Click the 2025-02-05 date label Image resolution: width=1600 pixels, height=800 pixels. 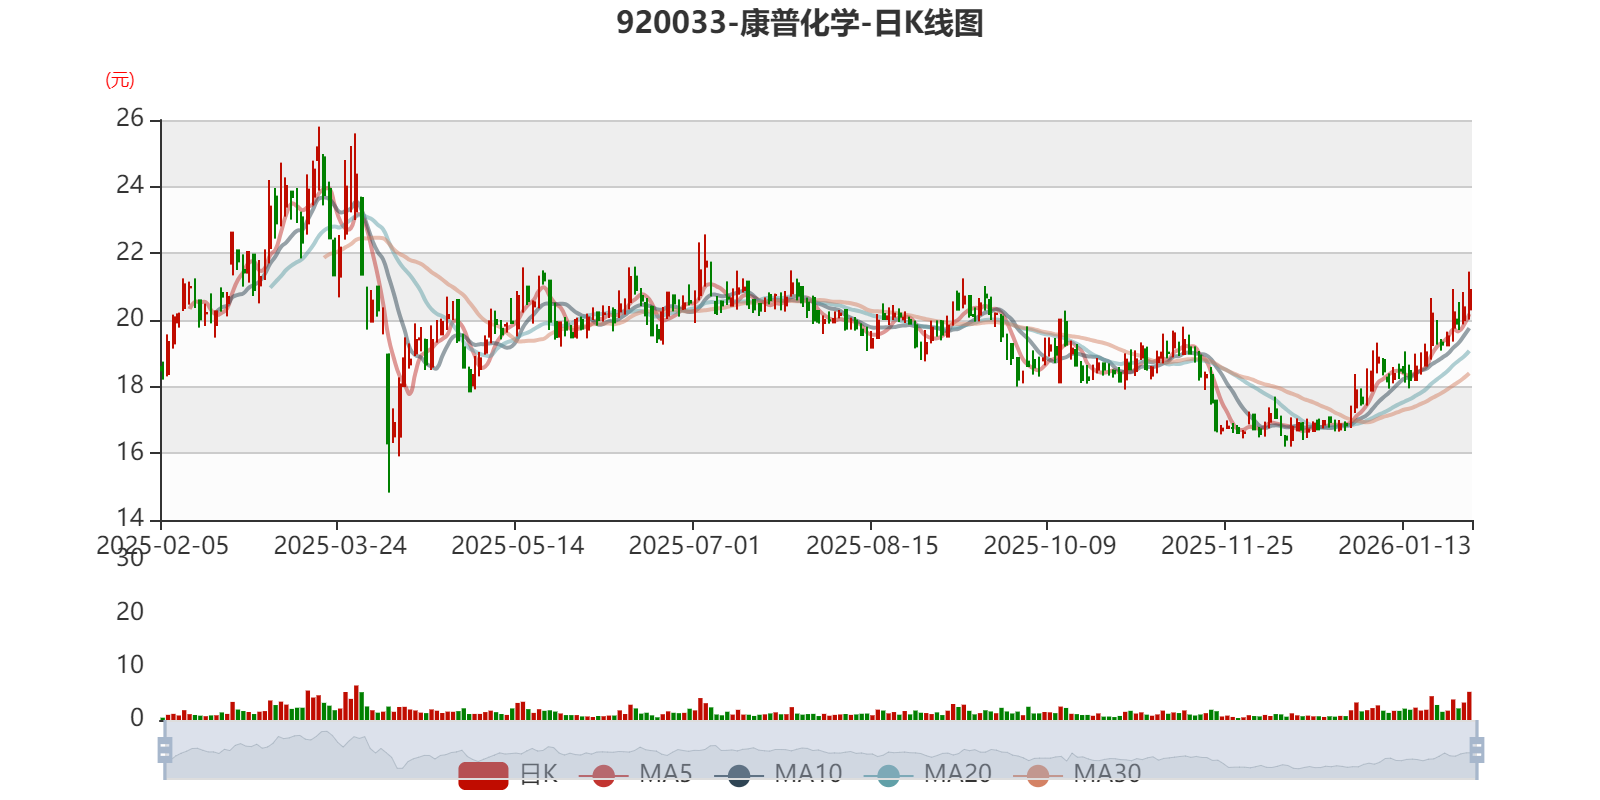pyautogui.click(x=162, y=546)
